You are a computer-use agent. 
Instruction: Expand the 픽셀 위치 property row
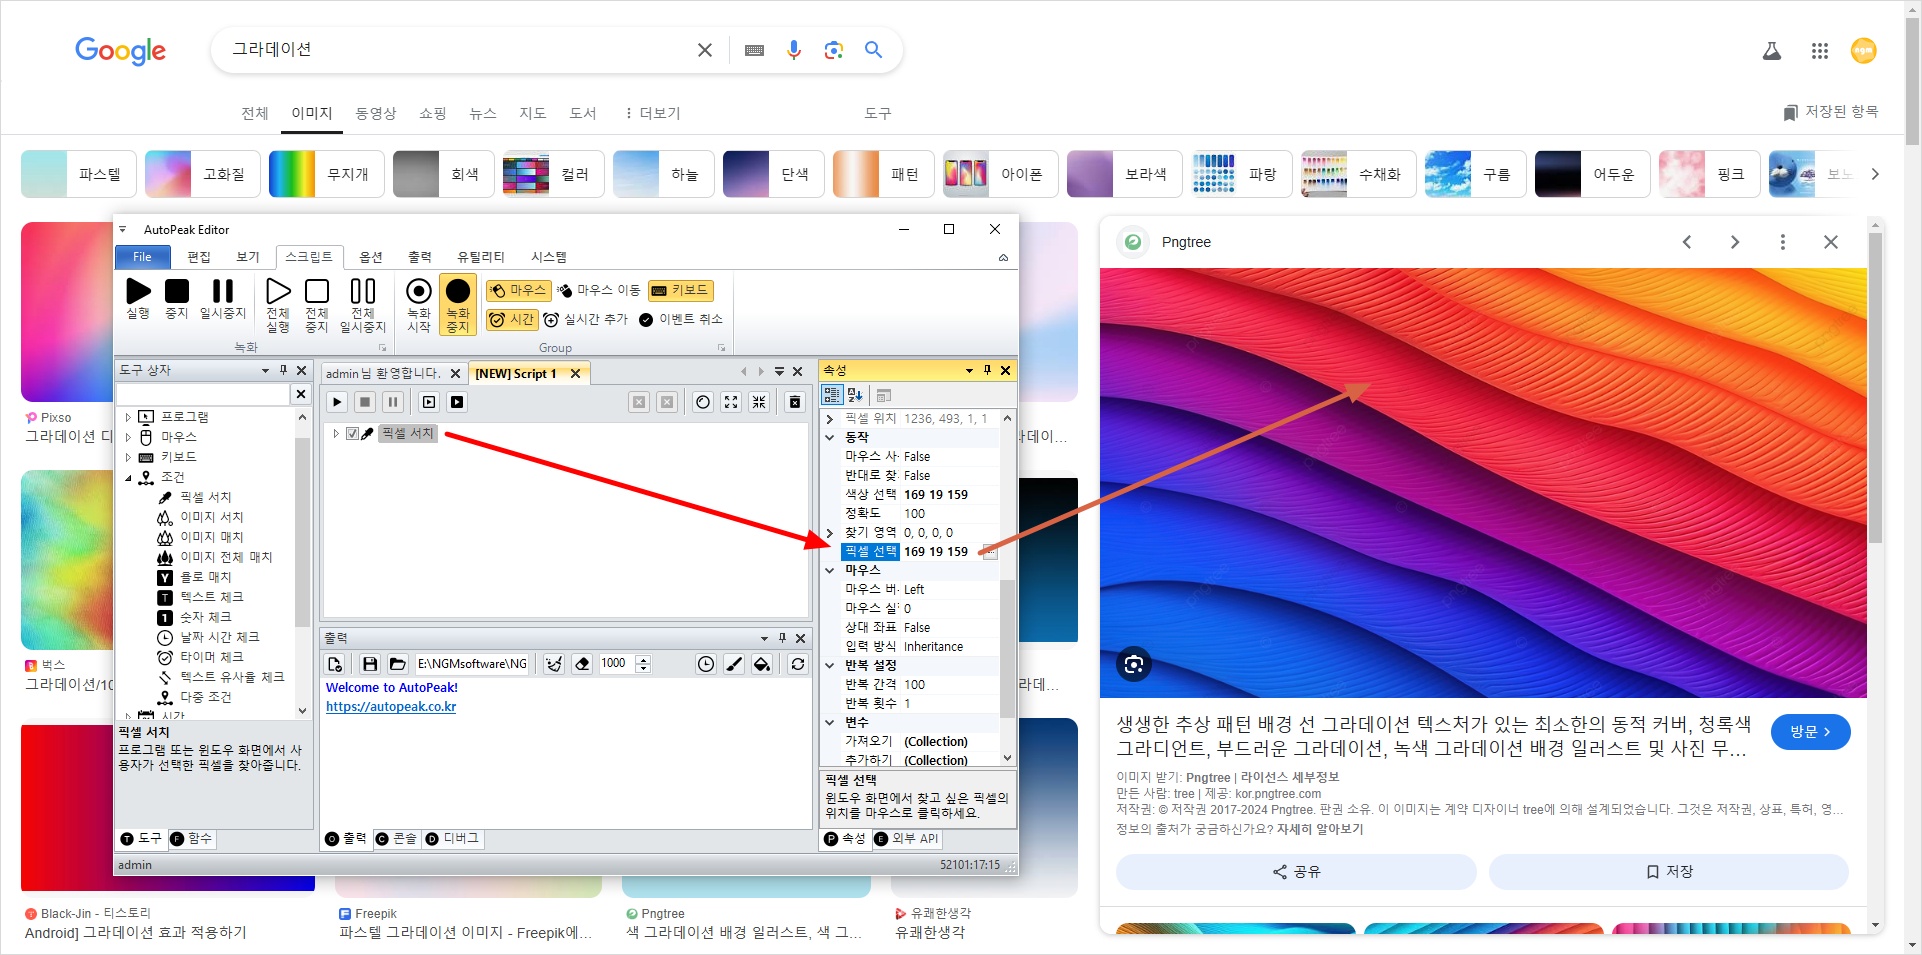[830, 419]
